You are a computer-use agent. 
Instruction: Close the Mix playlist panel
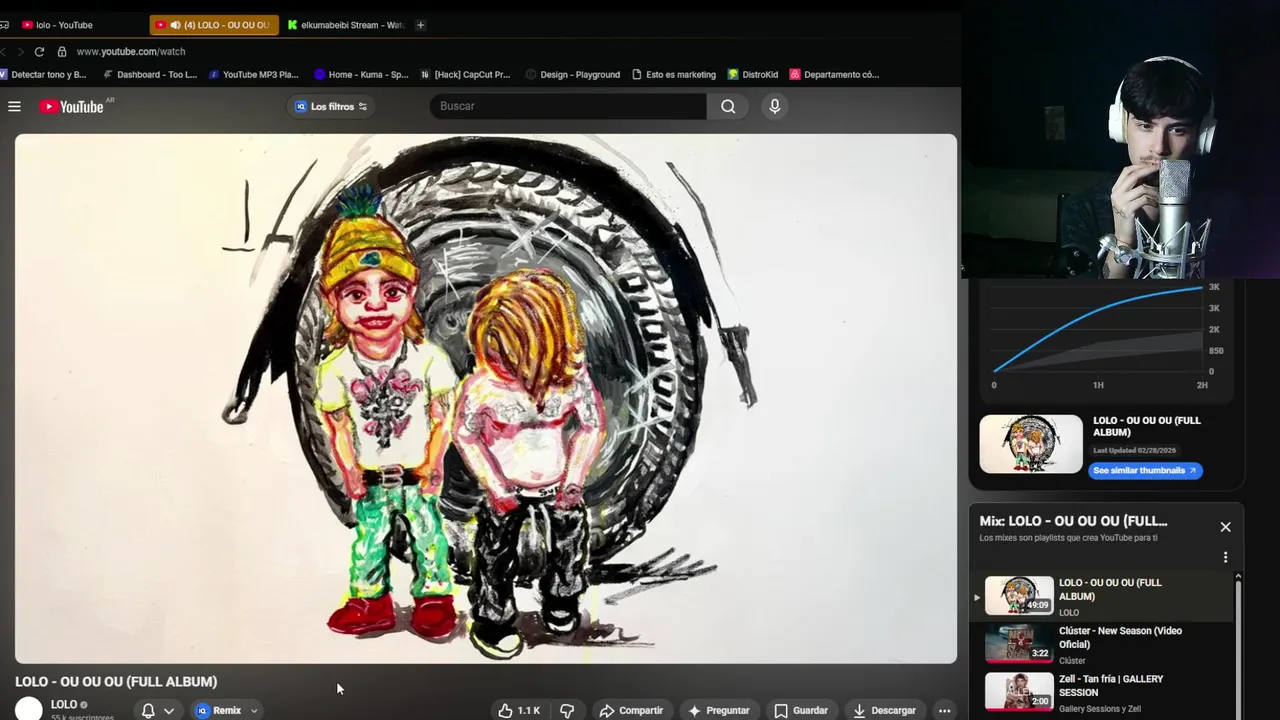click(x=1225, y=527)
